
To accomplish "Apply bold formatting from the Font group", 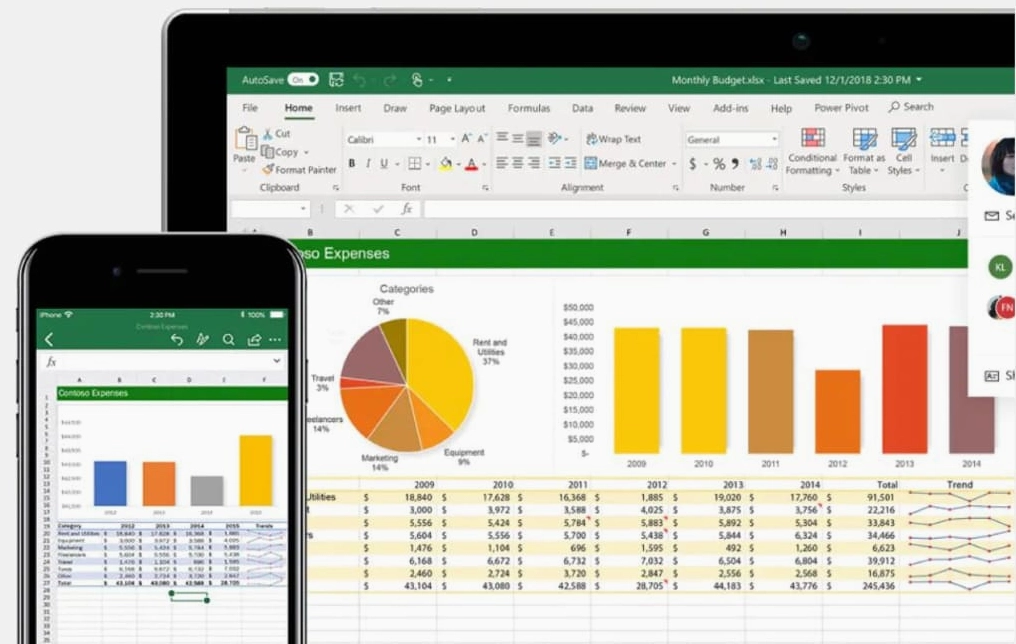I will click(x=353, y=163).
